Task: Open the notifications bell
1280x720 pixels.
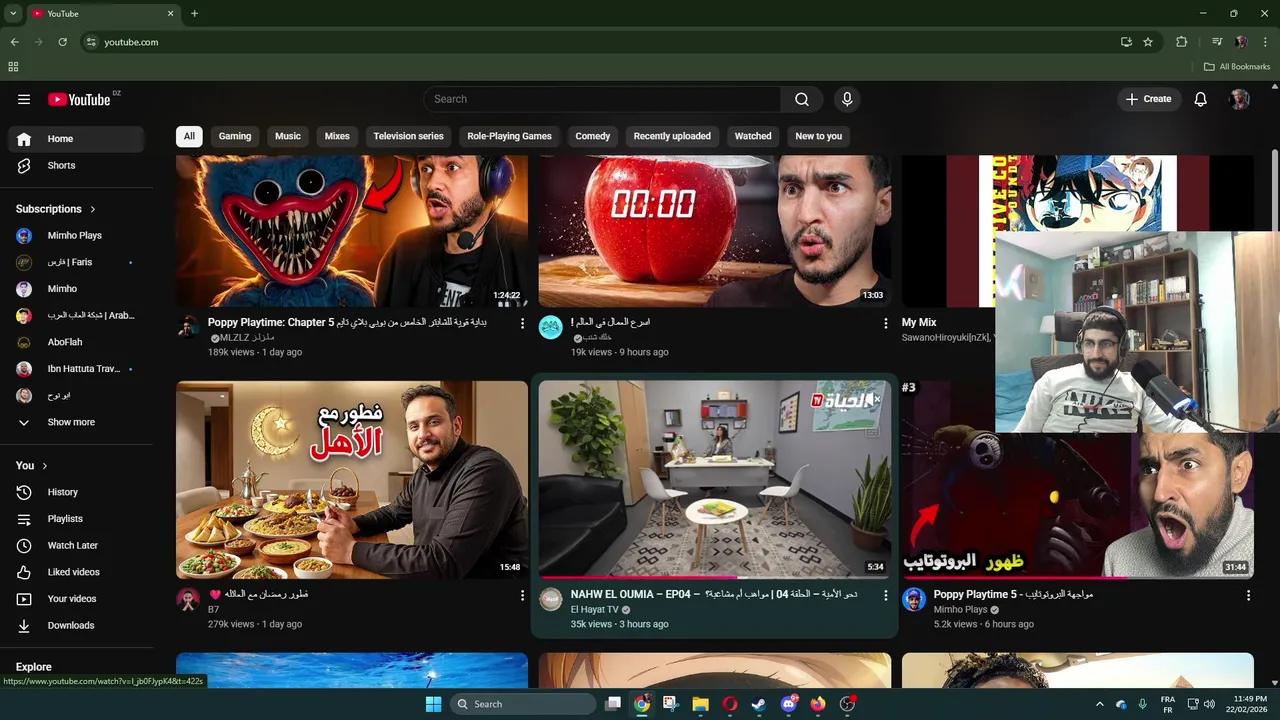Action: [1201, 99]
